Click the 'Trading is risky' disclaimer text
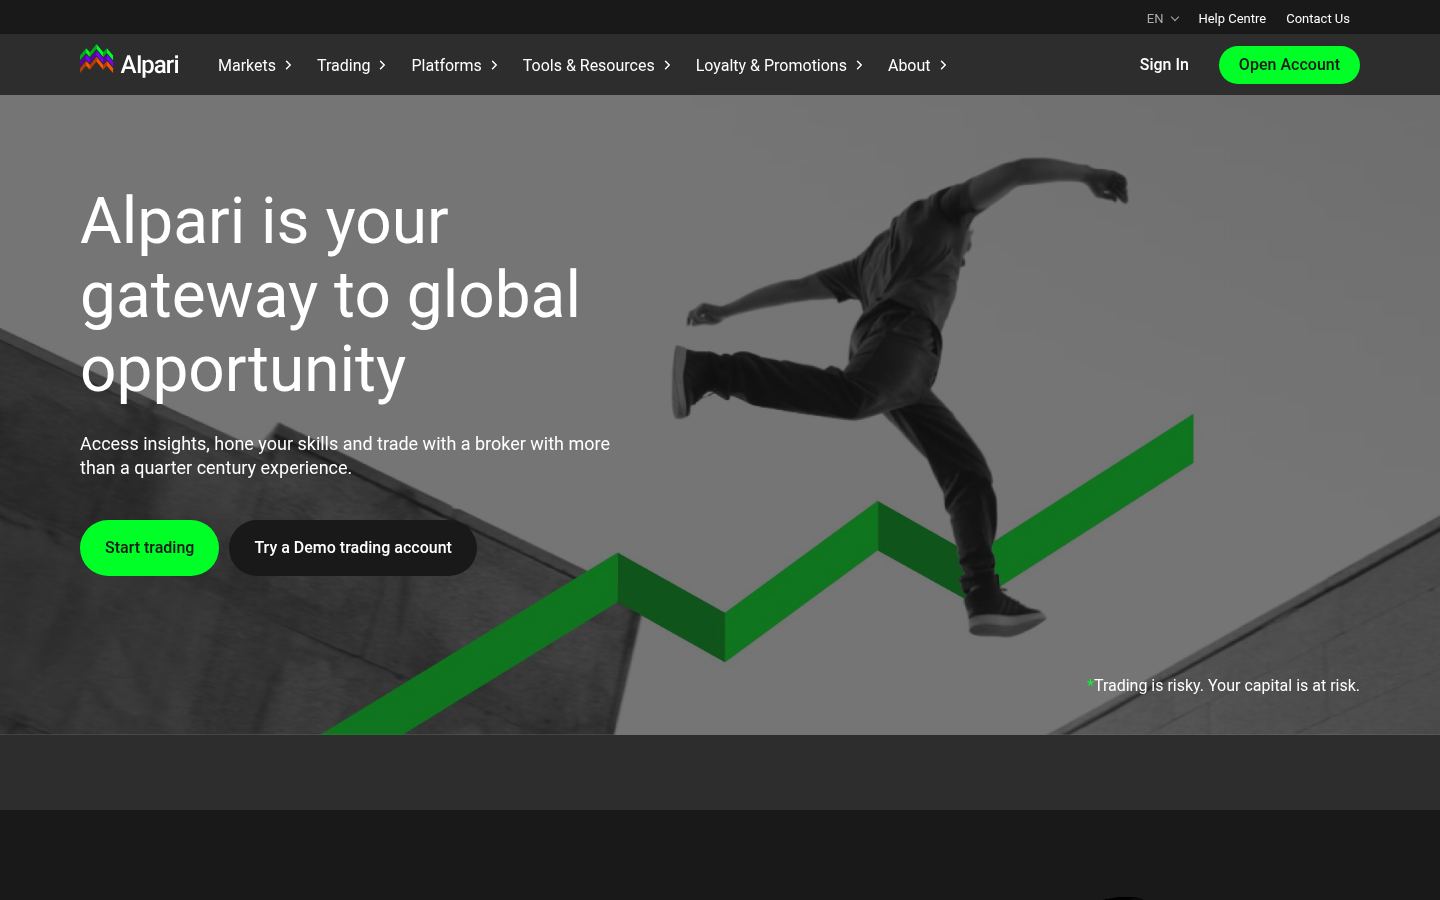 pyautogui.click(x=1223, y=685)
